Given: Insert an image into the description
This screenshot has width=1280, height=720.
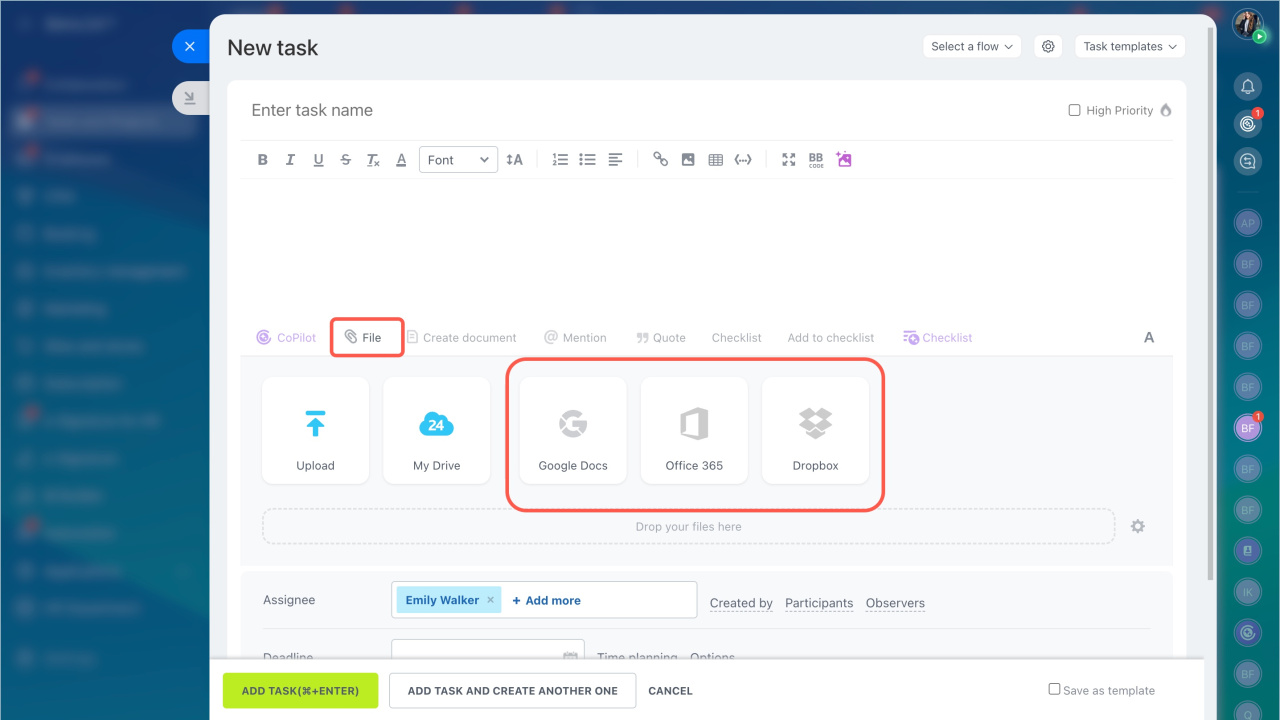Looking at the screenshot, I should click(688, 160).
